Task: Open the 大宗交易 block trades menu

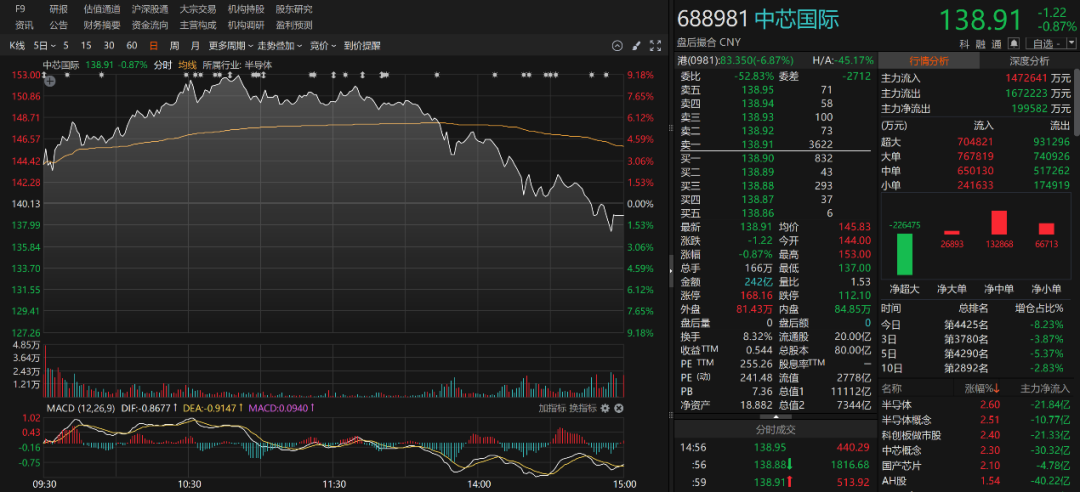Action: (198, 9)
